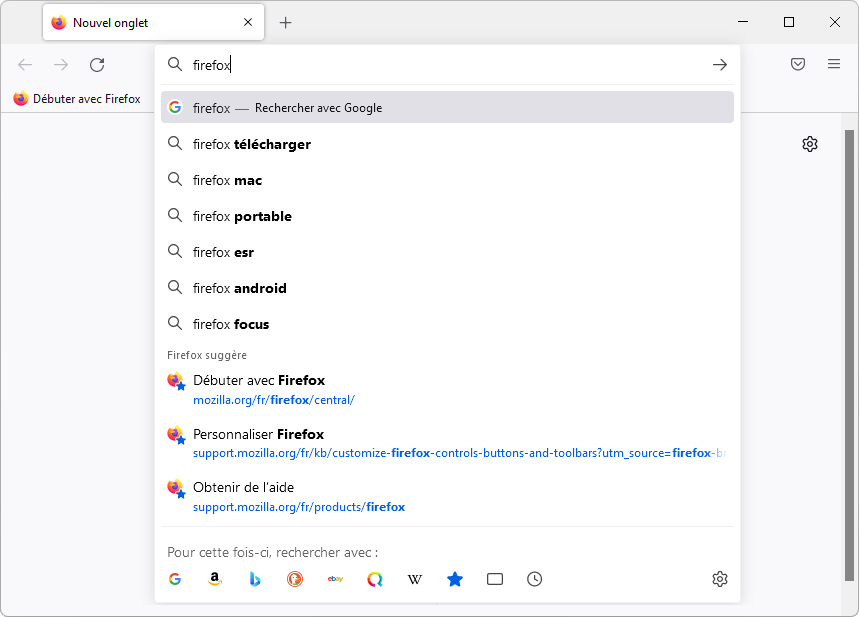Screen dimensions: 859x617
Task: Choose firefox Rechercher avec Google result
Action: pyautogui.click(x=447, y=107)
